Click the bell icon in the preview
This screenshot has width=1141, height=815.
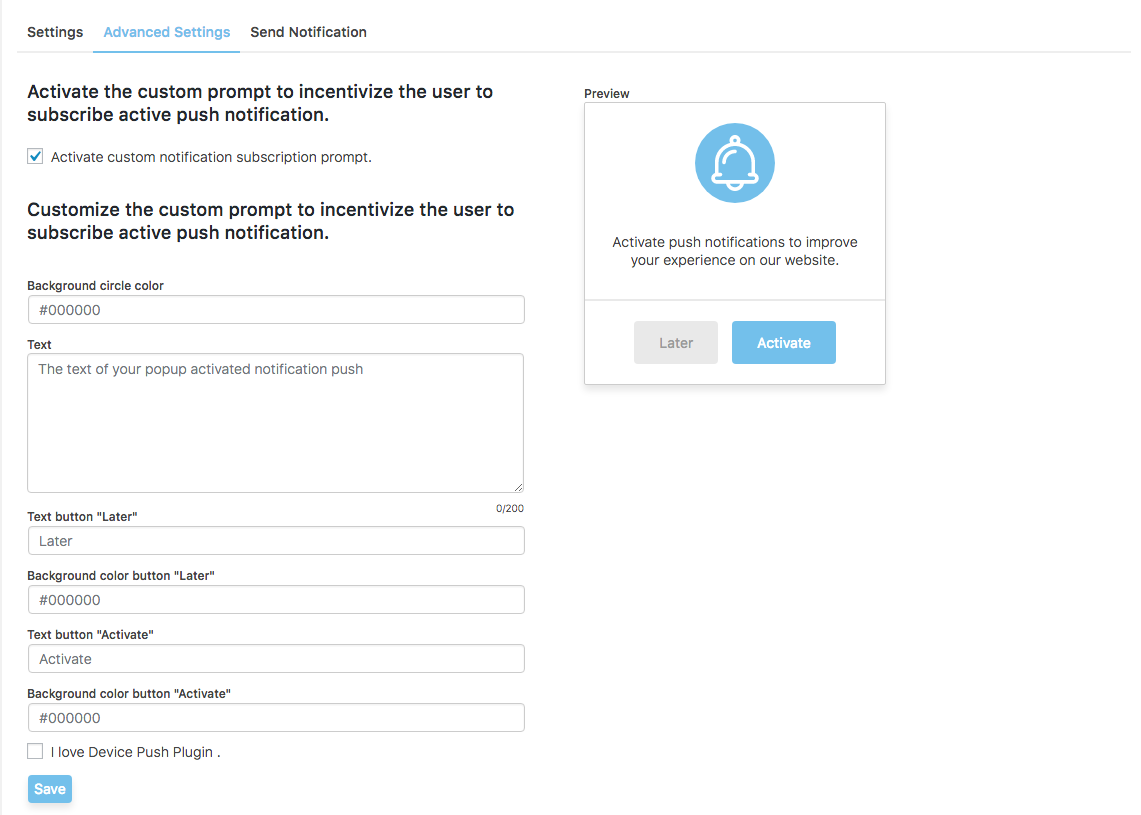point(734,163)
